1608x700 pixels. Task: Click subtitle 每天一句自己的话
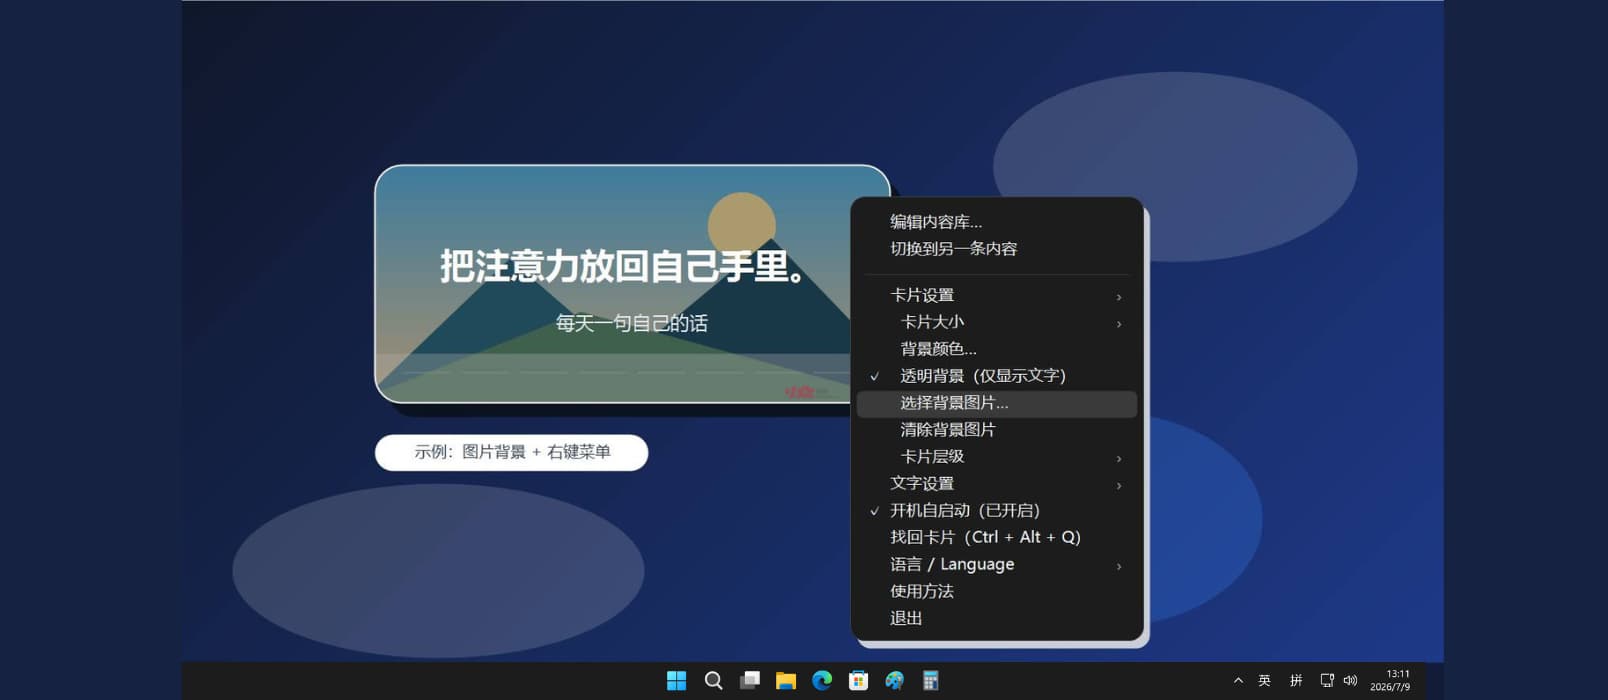pos(632,323)
